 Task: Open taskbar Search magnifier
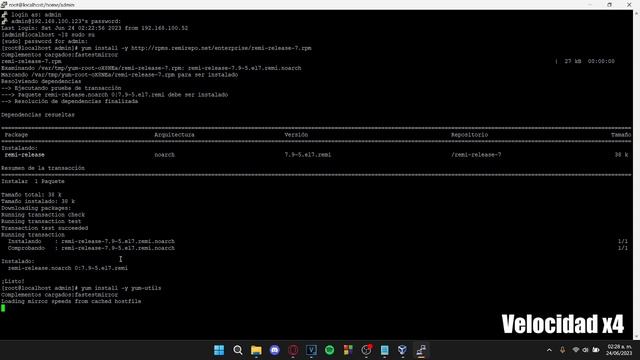[x=238, y=350]
